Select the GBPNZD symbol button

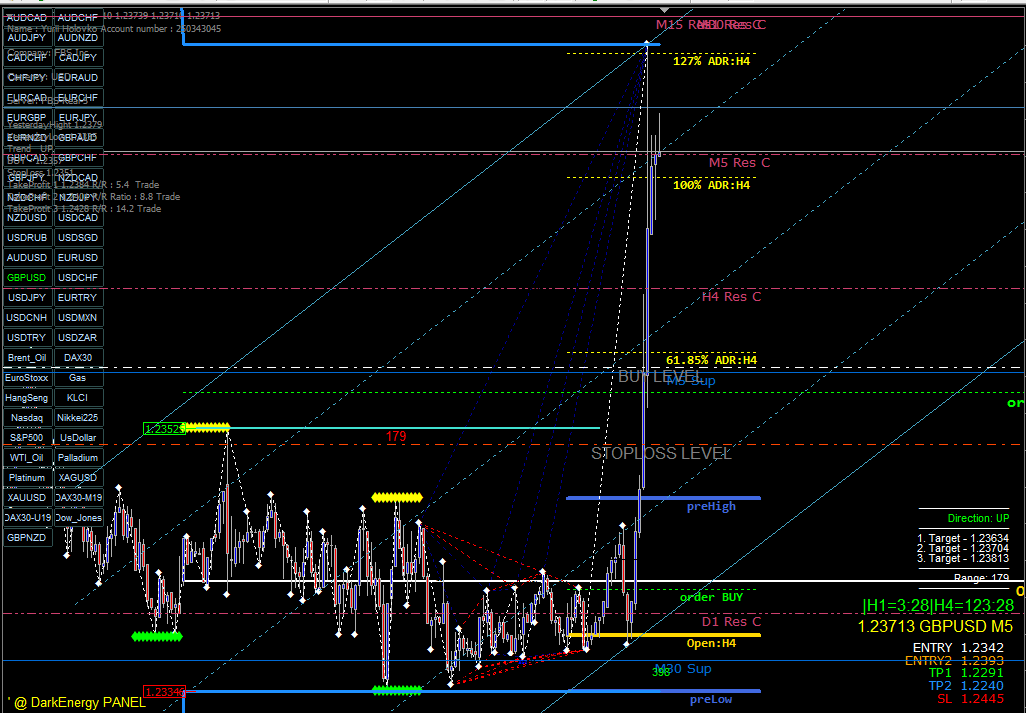(x=27, y=538)
